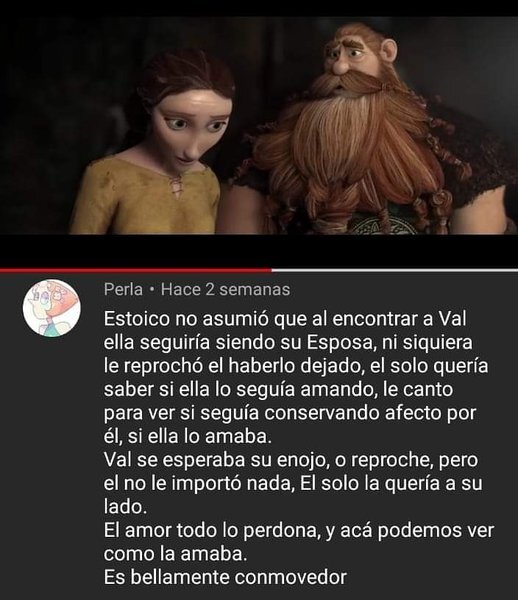Select the line "saber si ella lo seguía amando"

(x=279, y=390)
